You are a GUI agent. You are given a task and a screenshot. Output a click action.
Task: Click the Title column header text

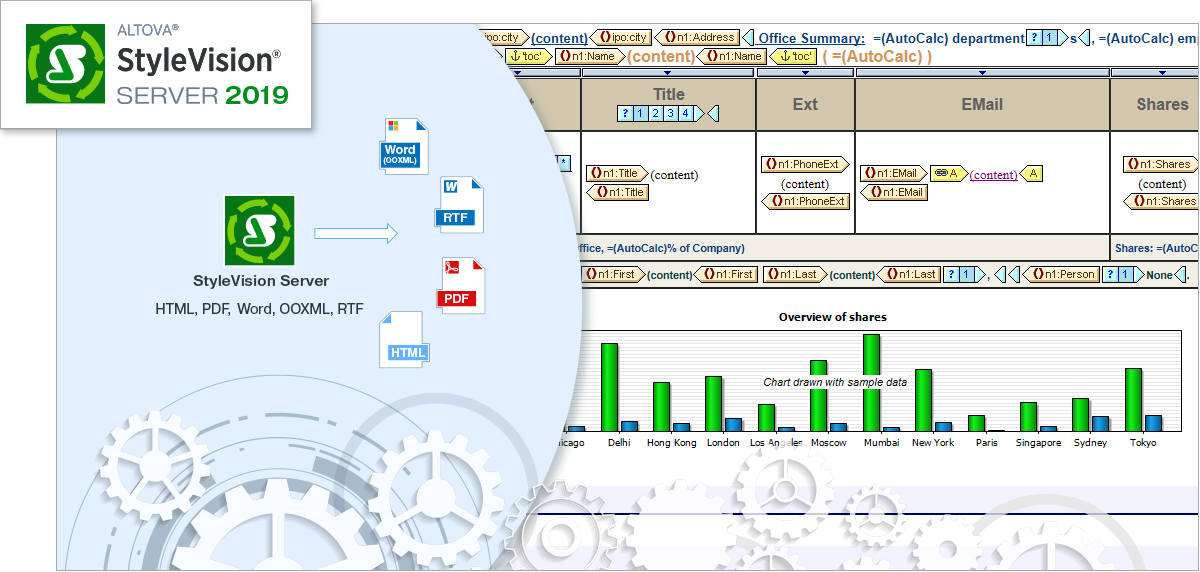click(669, 95)
